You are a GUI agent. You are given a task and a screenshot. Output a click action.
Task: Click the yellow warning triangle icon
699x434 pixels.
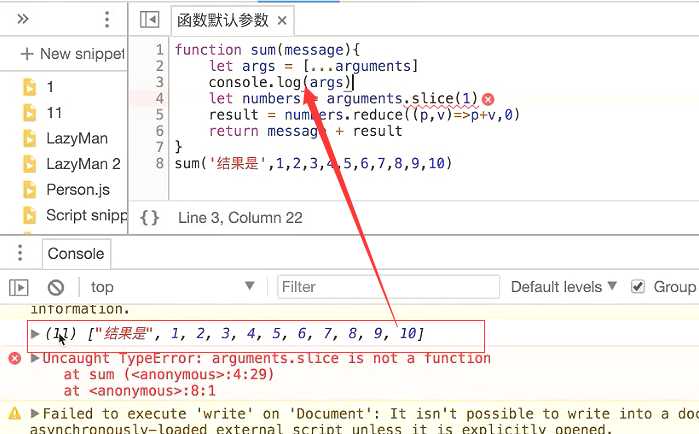coord(15,413)
